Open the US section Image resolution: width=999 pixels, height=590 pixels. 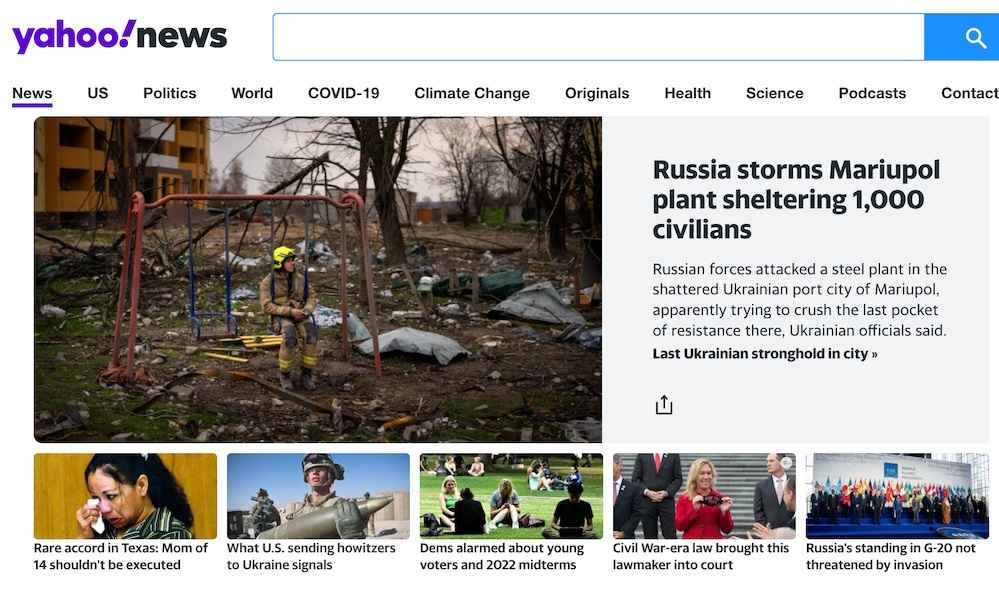pos(97,93)
